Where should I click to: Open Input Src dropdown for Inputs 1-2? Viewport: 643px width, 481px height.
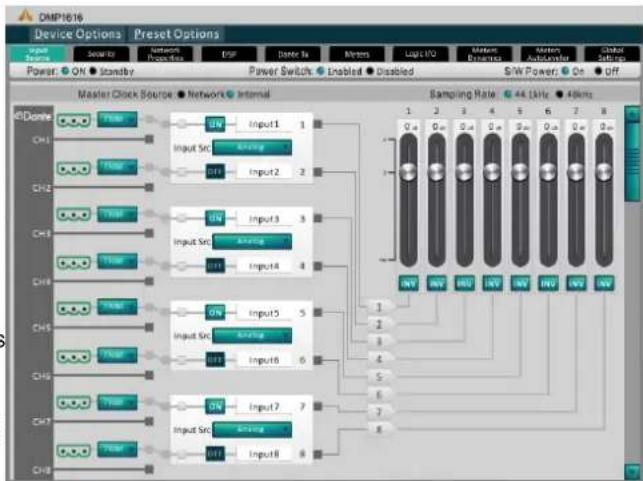[x=252, y=147]
